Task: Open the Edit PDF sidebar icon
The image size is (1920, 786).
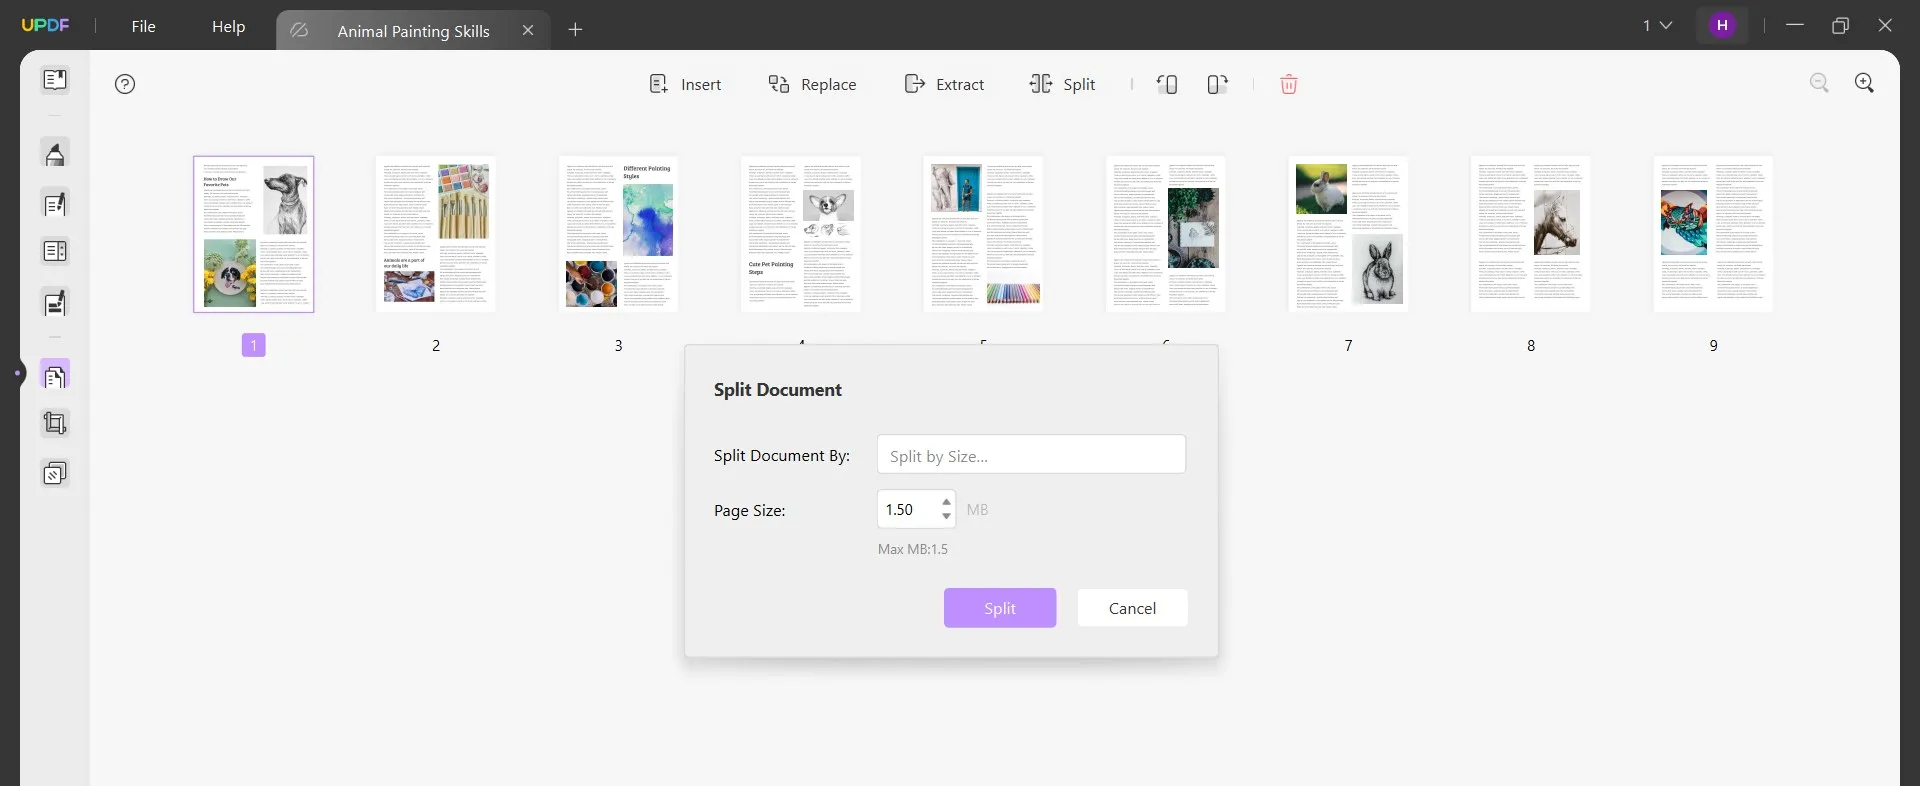Action: point(55,204)
